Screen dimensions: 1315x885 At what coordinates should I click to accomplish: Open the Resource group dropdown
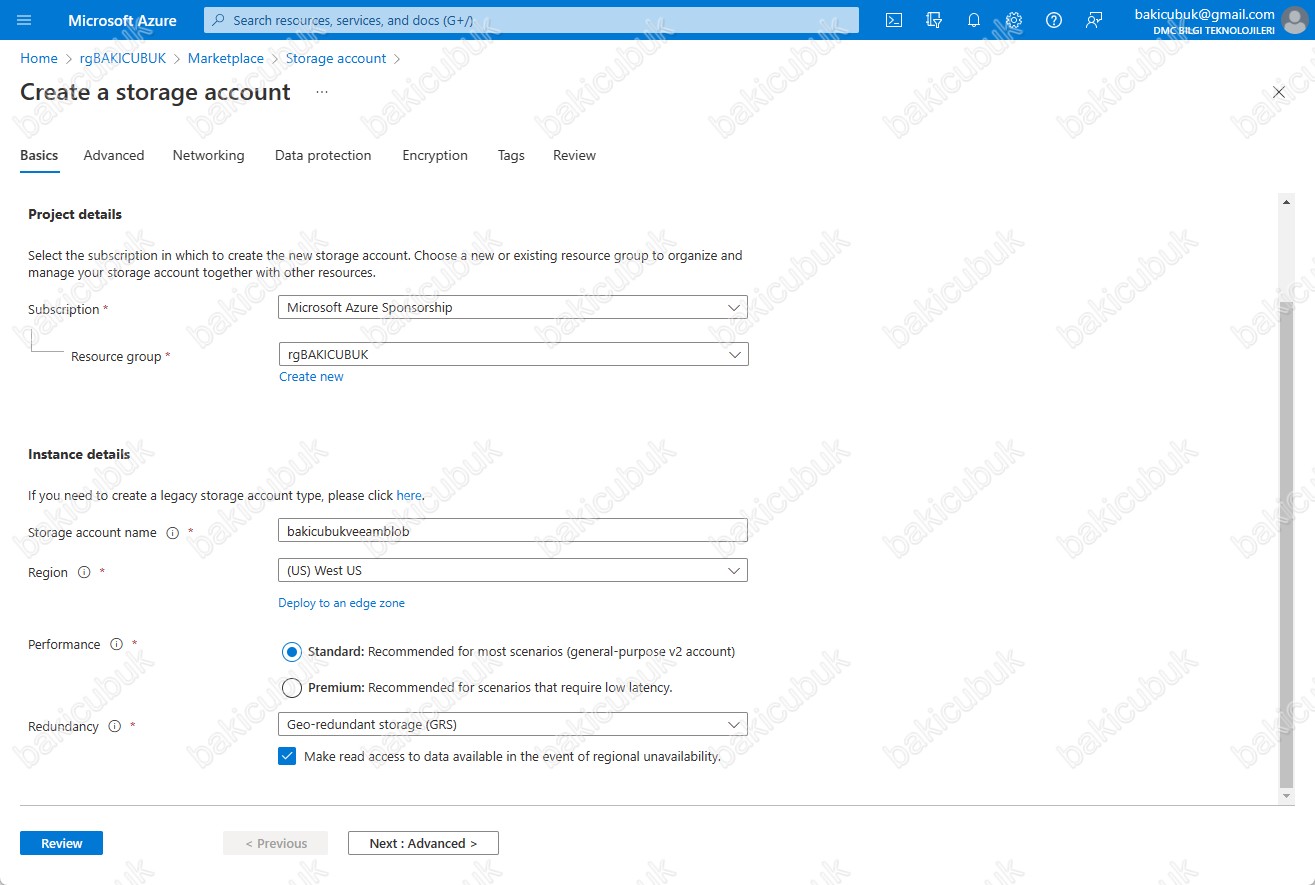pyautogui.click(x=512, y=355)
